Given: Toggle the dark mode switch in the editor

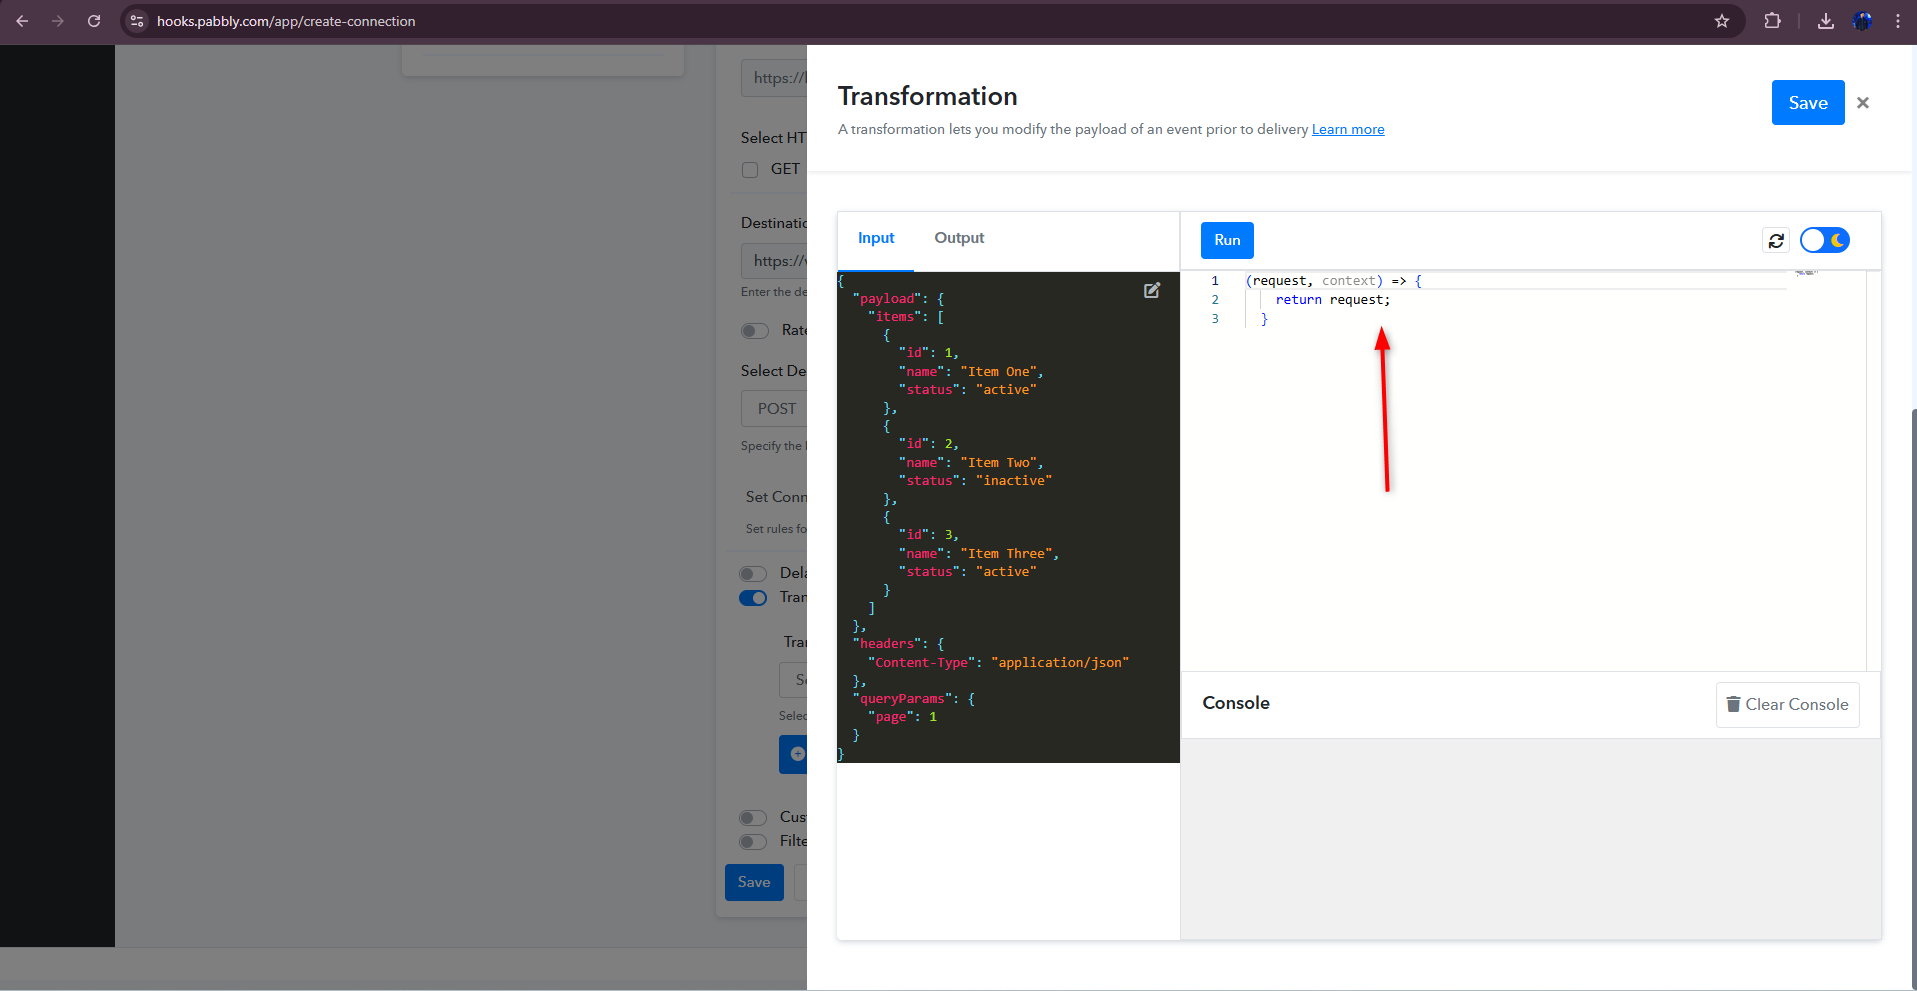Looking at the screenshot, I should 1825,240.
